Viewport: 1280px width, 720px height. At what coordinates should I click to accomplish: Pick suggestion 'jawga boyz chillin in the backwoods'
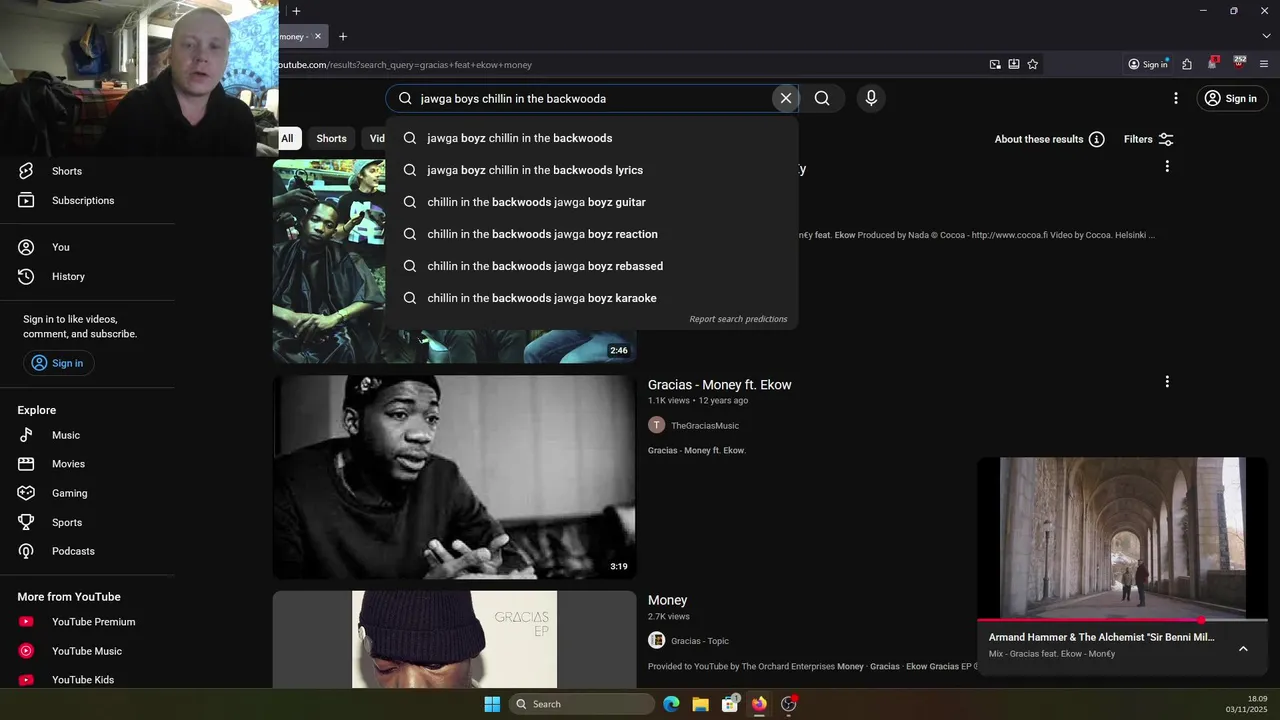pos(592,138)
